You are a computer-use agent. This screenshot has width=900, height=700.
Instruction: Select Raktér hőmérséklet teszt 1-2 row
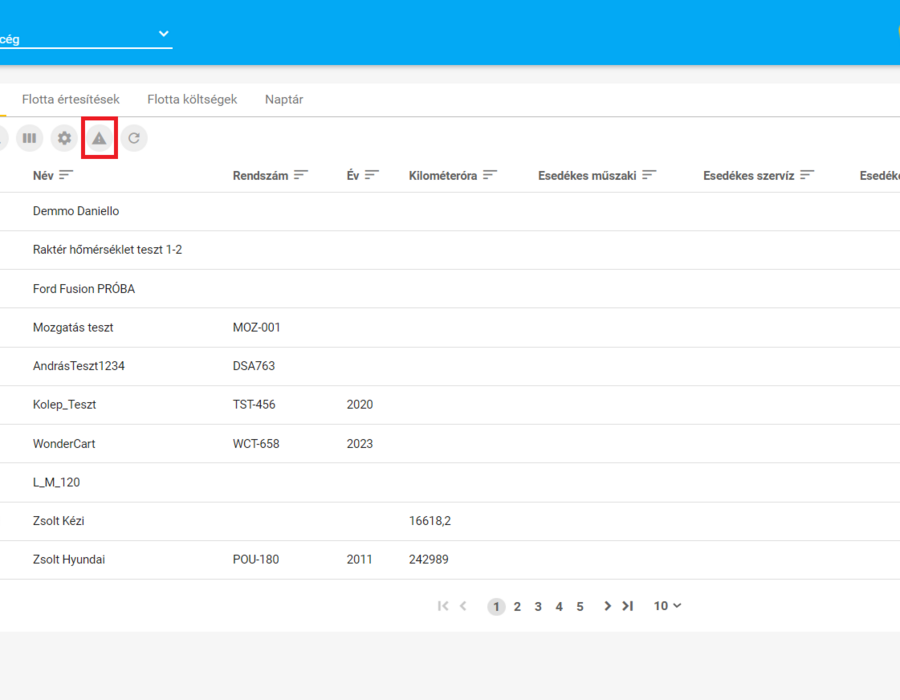pos(450,250)
